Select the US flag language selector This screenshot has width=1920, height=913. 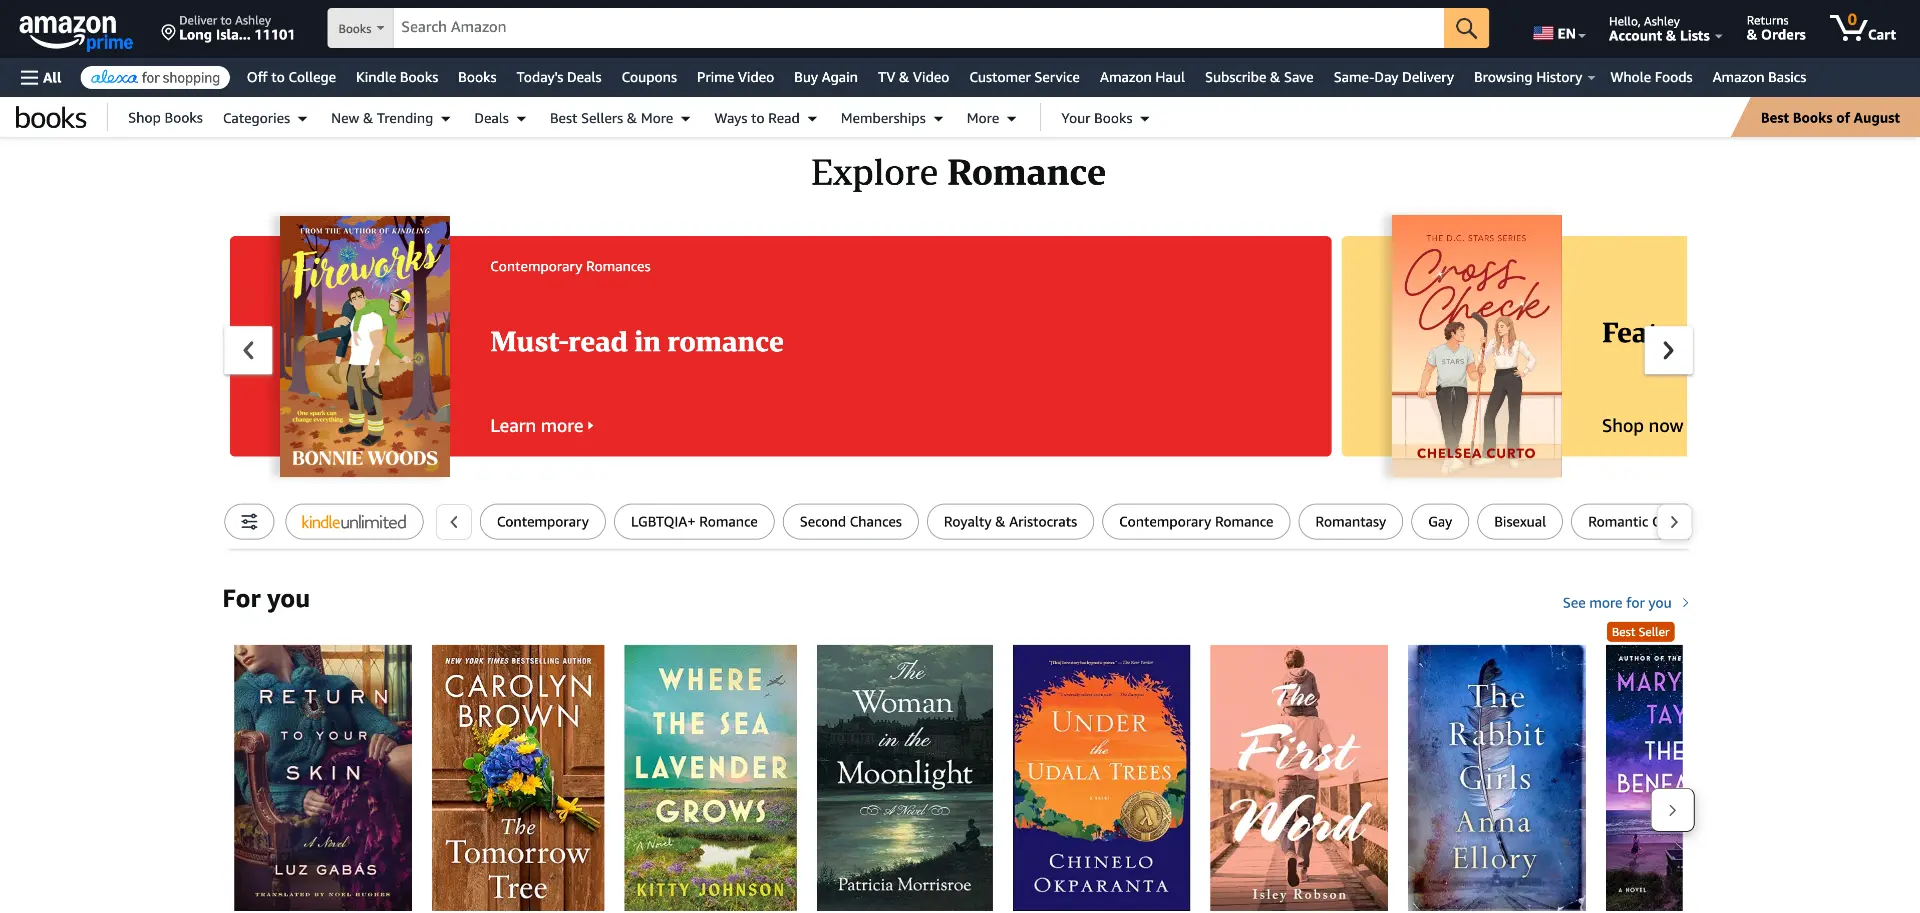coord(1558,33)
